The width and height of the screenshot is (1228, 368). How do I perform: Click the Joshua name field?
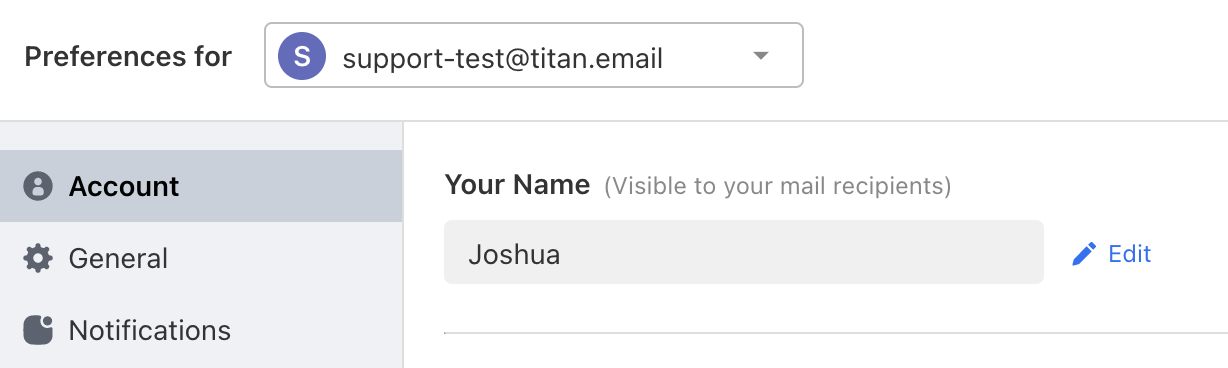point(744,252)
